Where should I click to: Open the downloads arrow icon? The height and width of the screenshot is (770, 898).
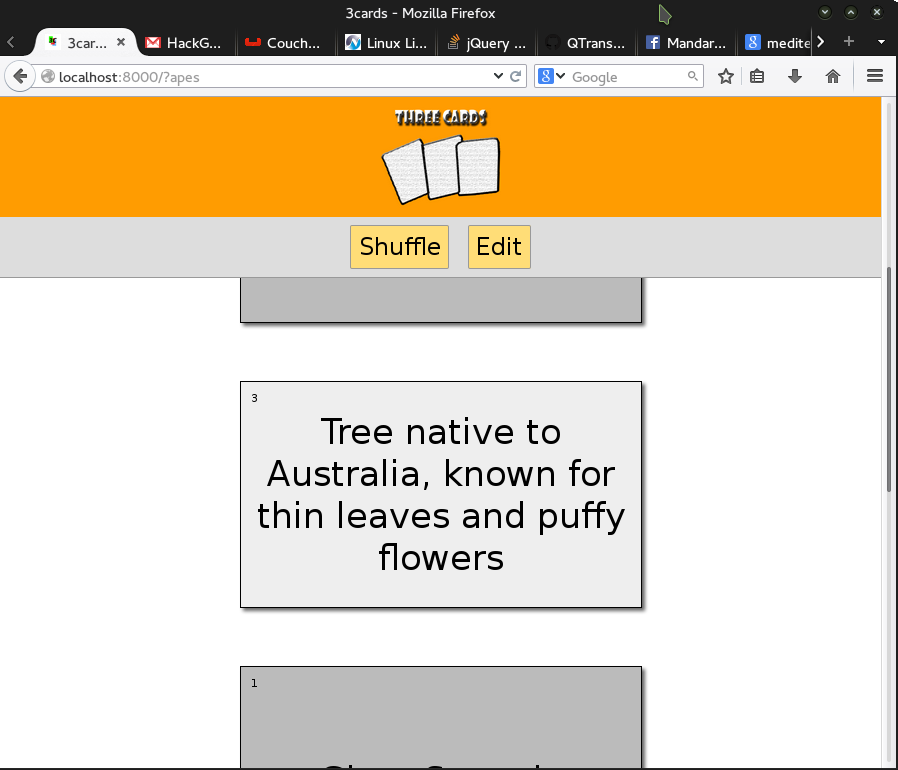795,76
